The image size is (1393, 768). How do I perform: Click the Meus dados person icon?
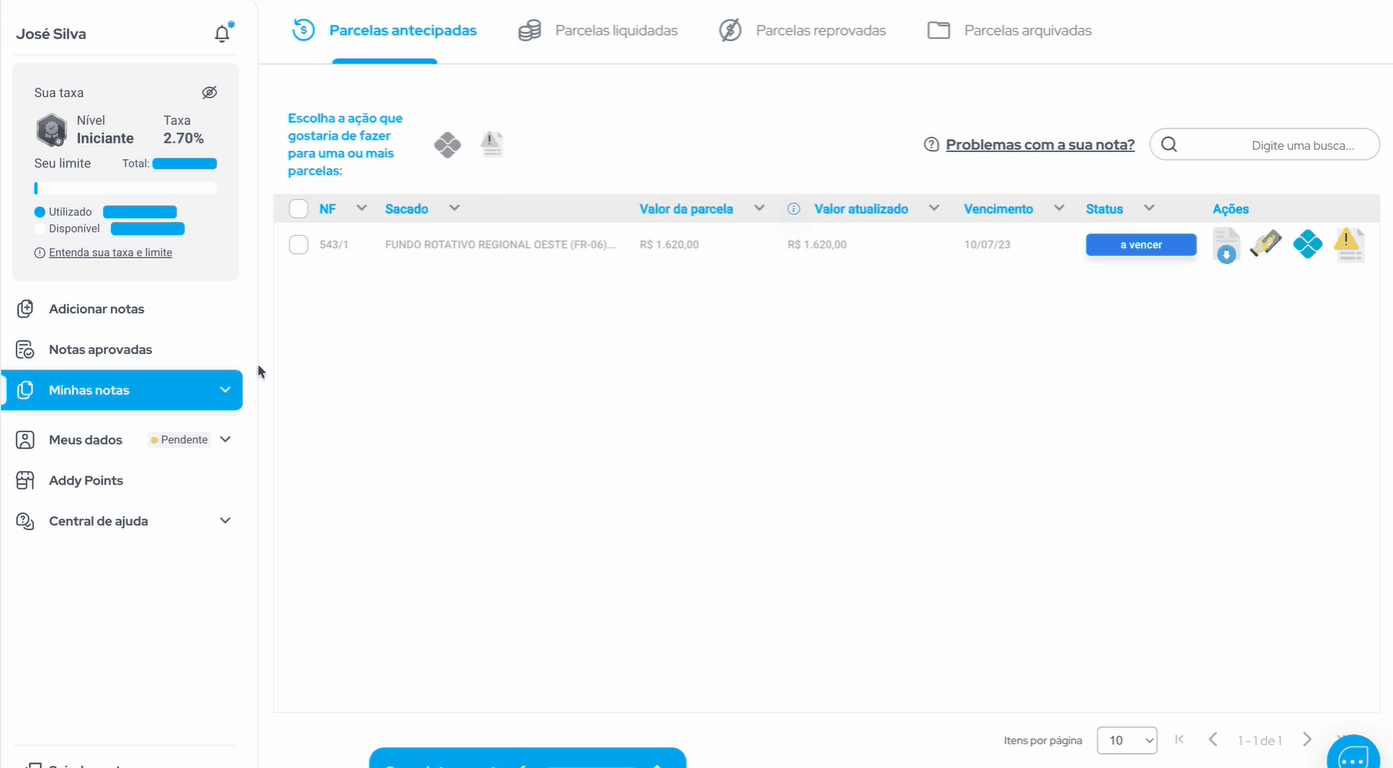click(x=25, y=440)
